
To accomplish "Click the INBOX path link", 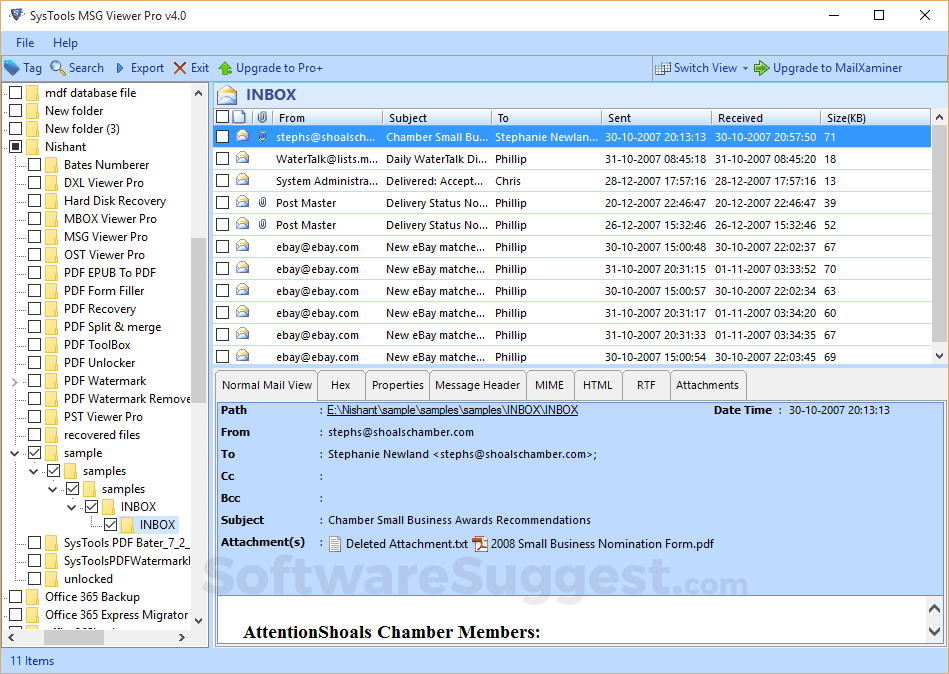I will pos(452,410).
